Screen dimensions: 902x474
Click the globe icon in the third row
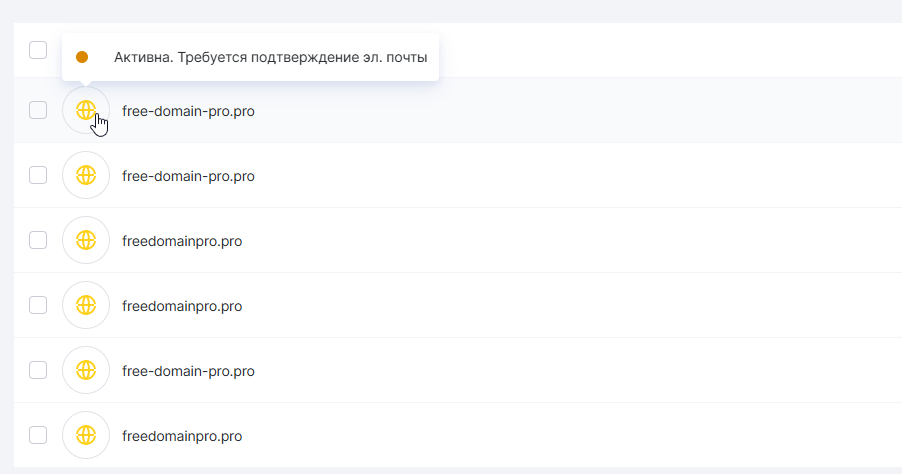(x=86, y=240)
